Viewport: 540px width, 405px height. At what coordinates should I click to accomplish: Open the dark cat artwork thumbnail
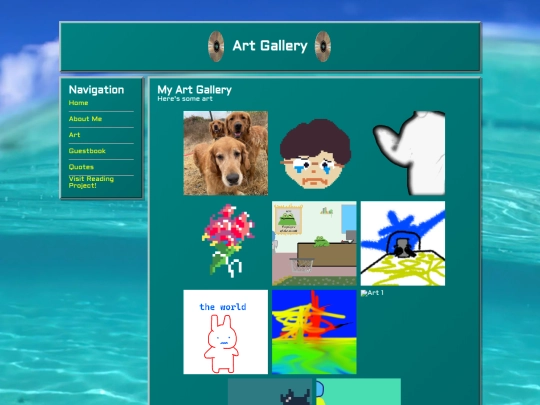coord(270,392)
